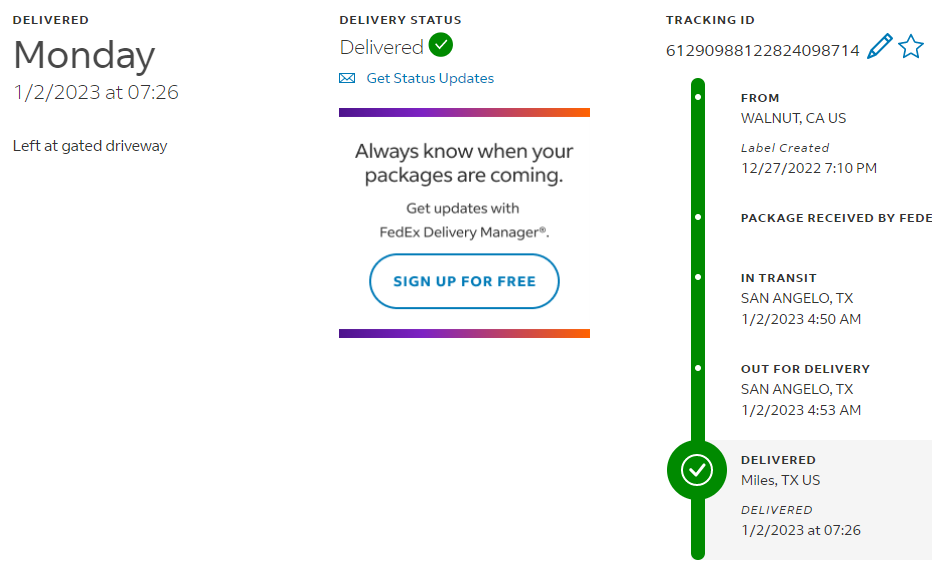Select the large delivered checkmark on timeline
932x566 pixels.
pos(696,469)
